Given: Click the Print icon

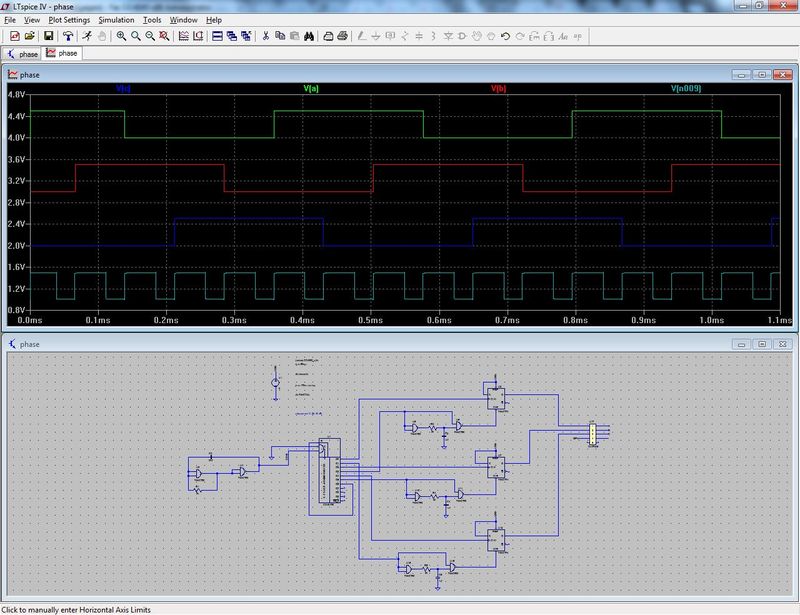Looking at the screenshot, I should pos(342,36).
